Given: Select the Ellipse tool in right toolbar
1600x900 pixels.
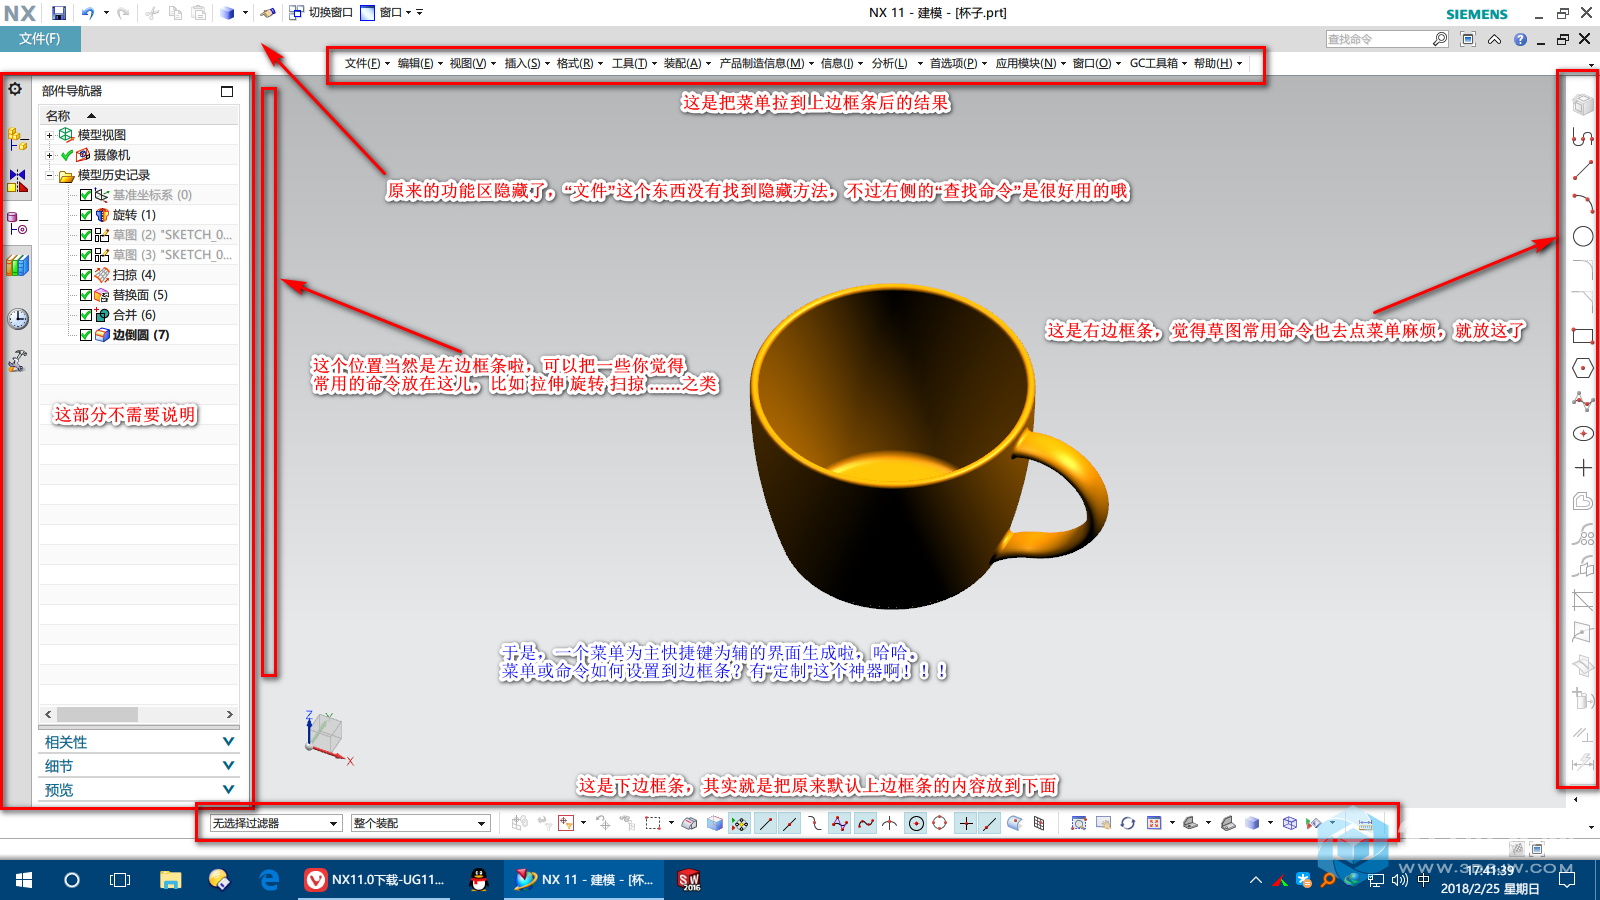Looking at the screenshot, I should point(1583,434).
